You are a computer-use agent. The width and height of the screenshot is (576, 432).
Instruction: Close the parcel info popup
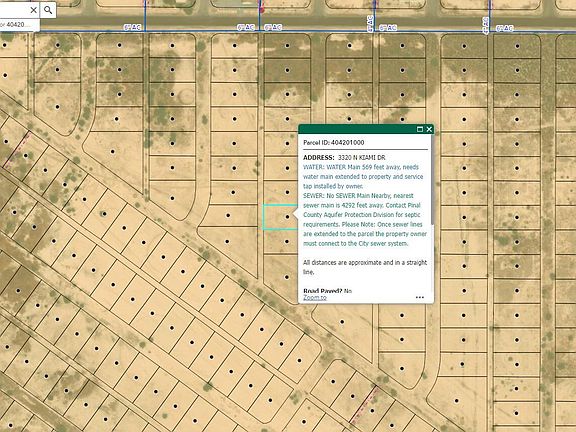429,129
